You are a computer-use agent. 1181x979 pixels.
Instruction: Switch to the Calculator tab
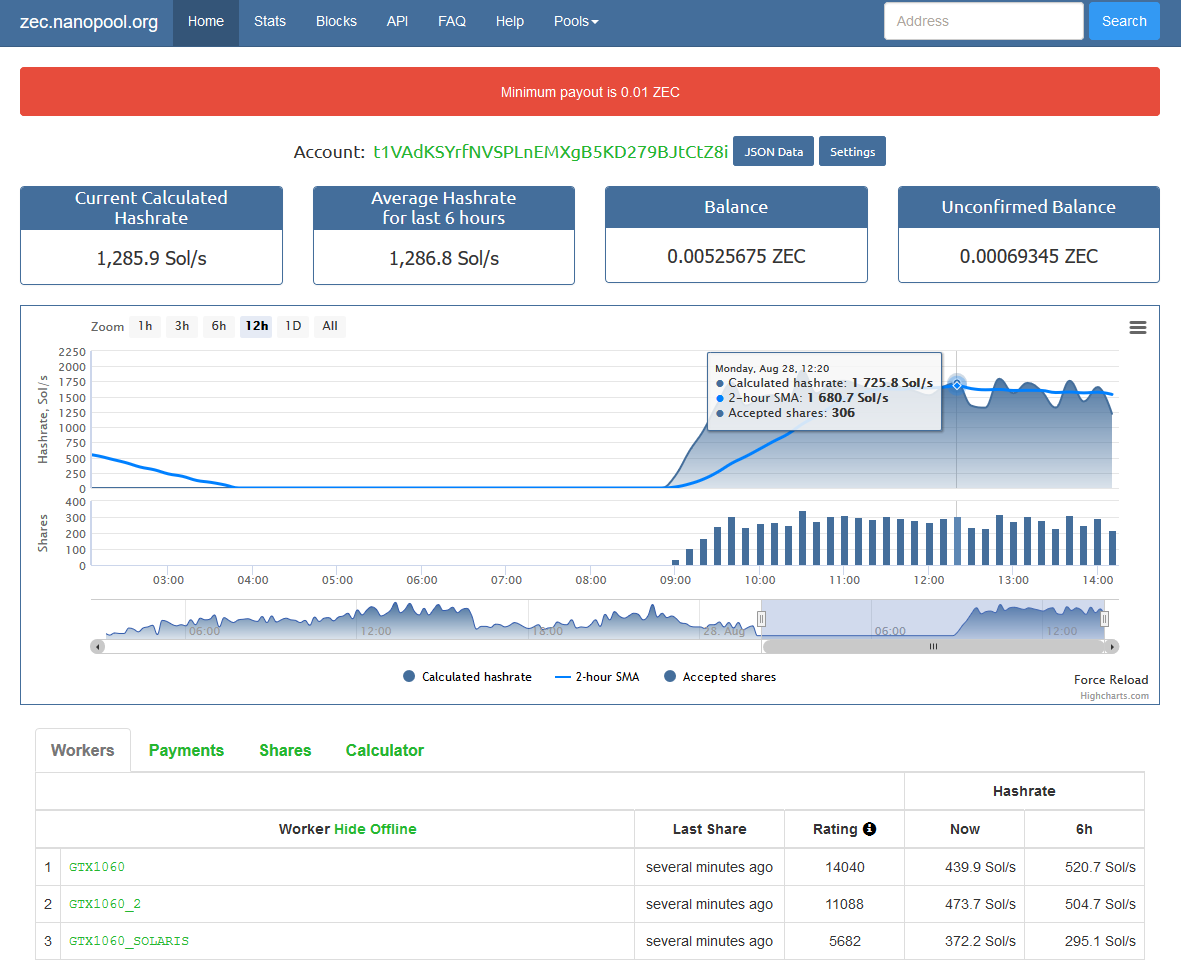[x=384, y=750]
